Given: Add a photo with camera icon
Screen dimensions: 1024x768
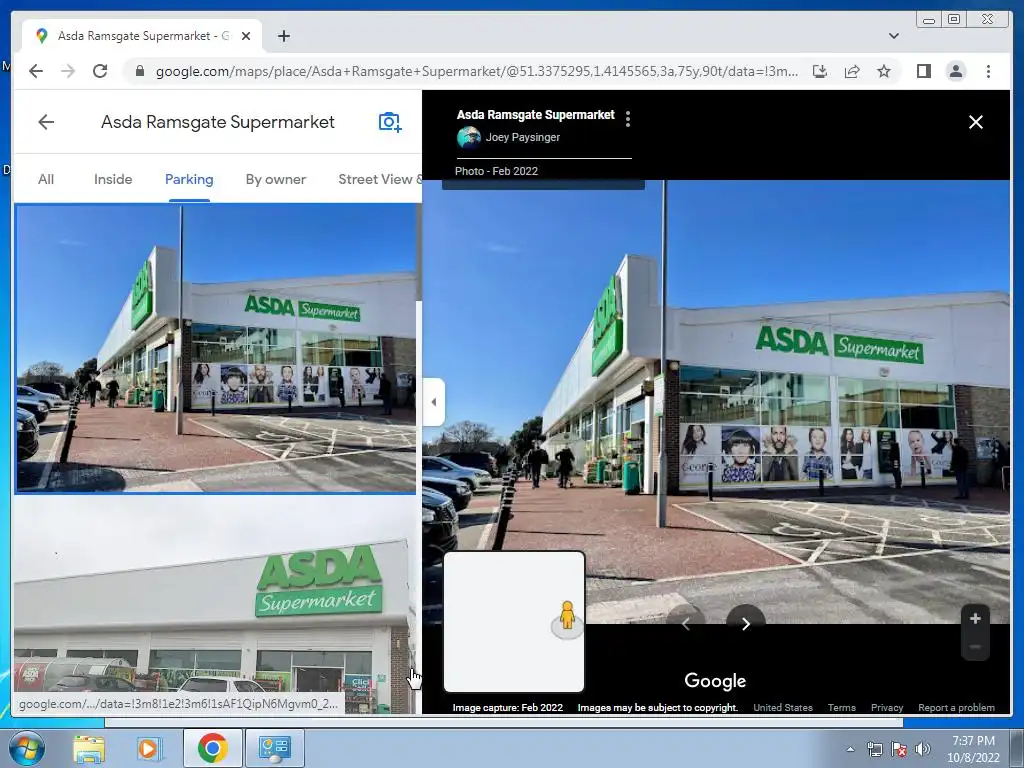Looking at the screenshot, I should 390,122.
